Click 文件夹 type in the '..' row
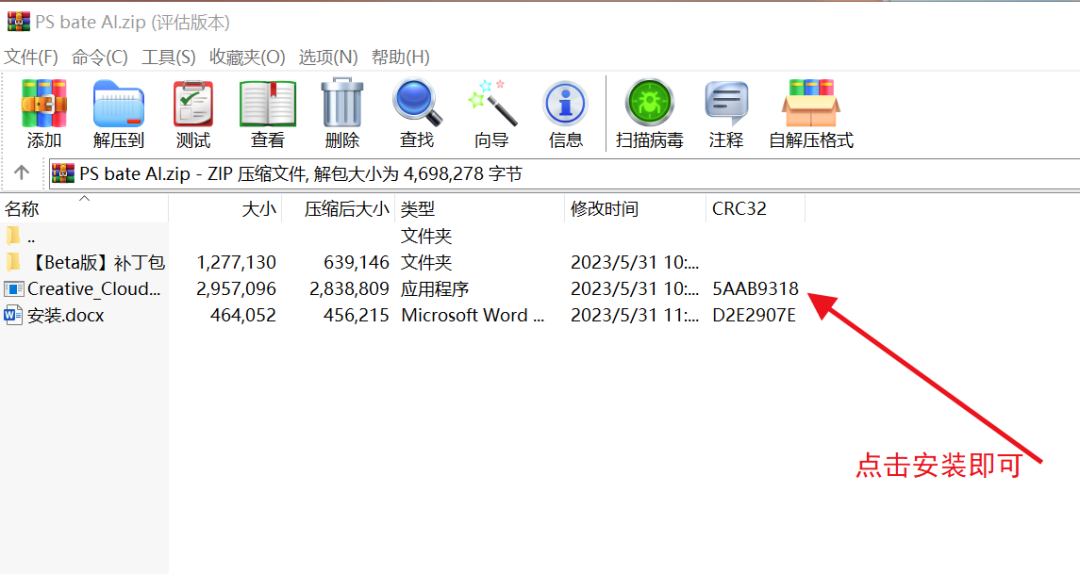The image size is (1080, 574). pyautogui.click(x=426, y=236)
